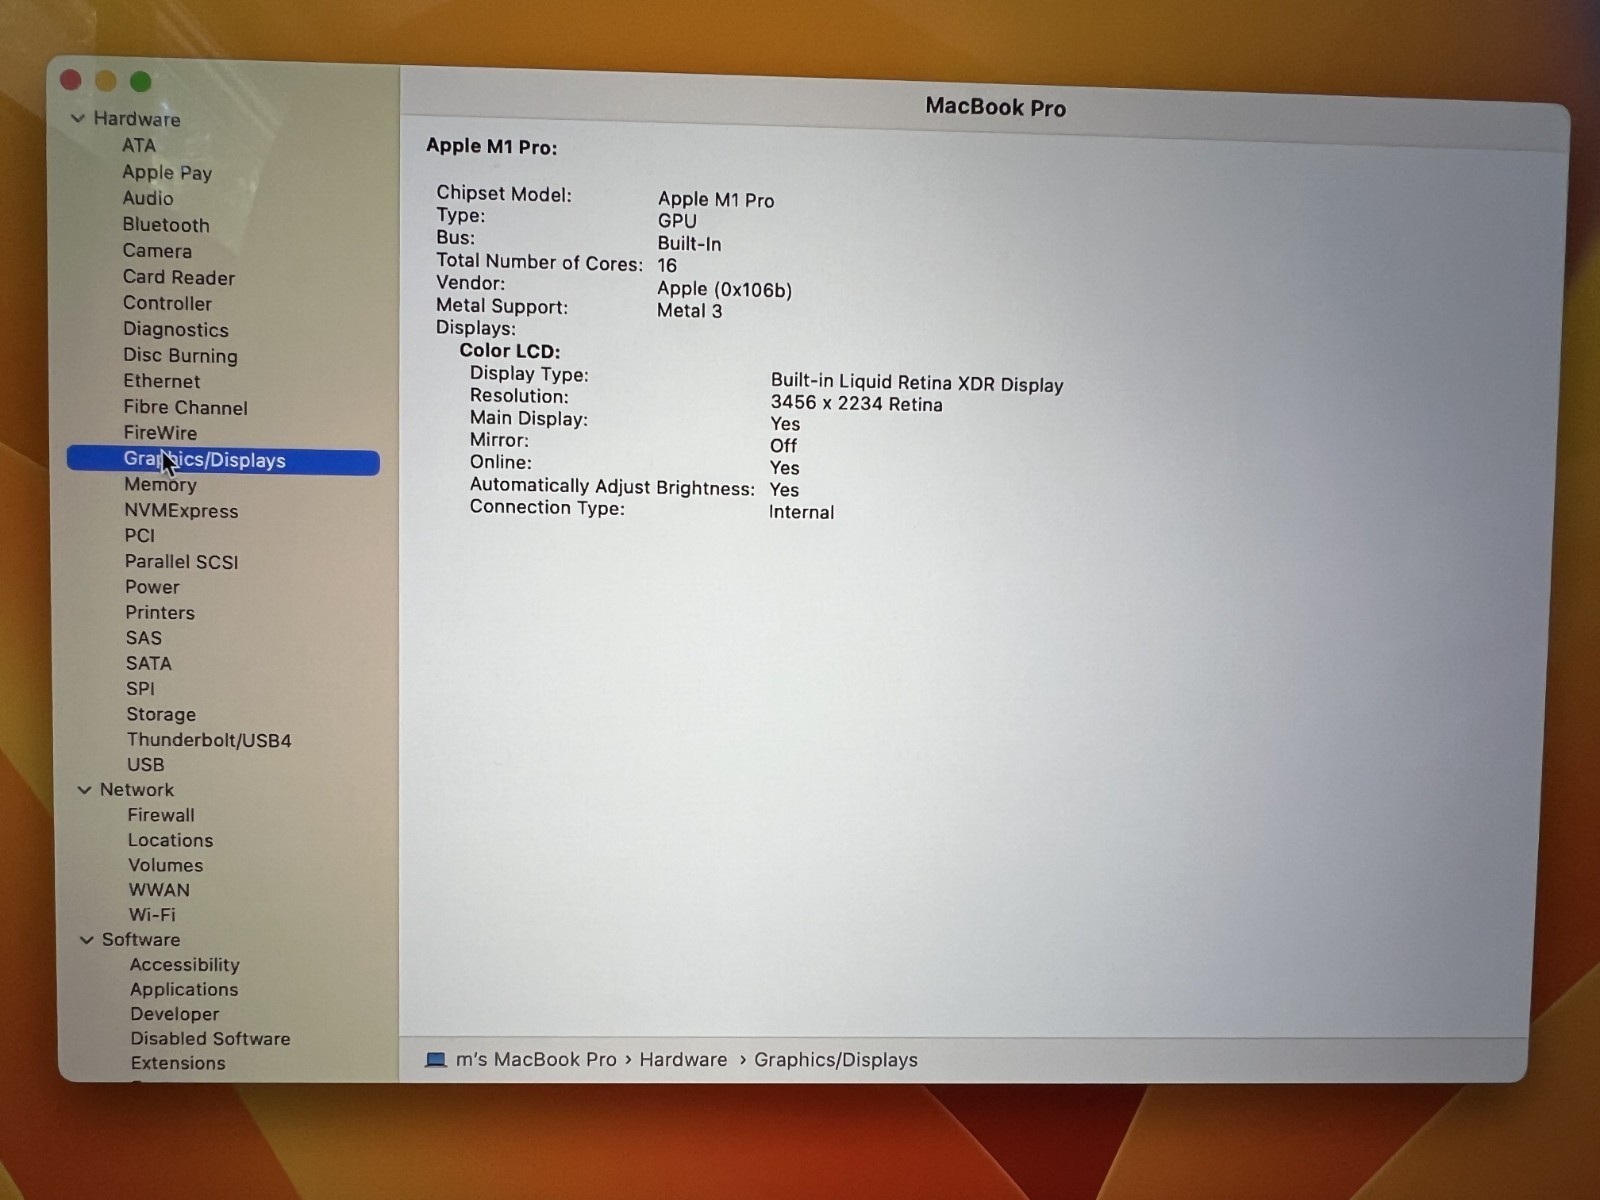The height and width of the screenshot is (1200, 1600).
Task: Select Apple Pay in the sidebar
Action: tap(167, 172)
